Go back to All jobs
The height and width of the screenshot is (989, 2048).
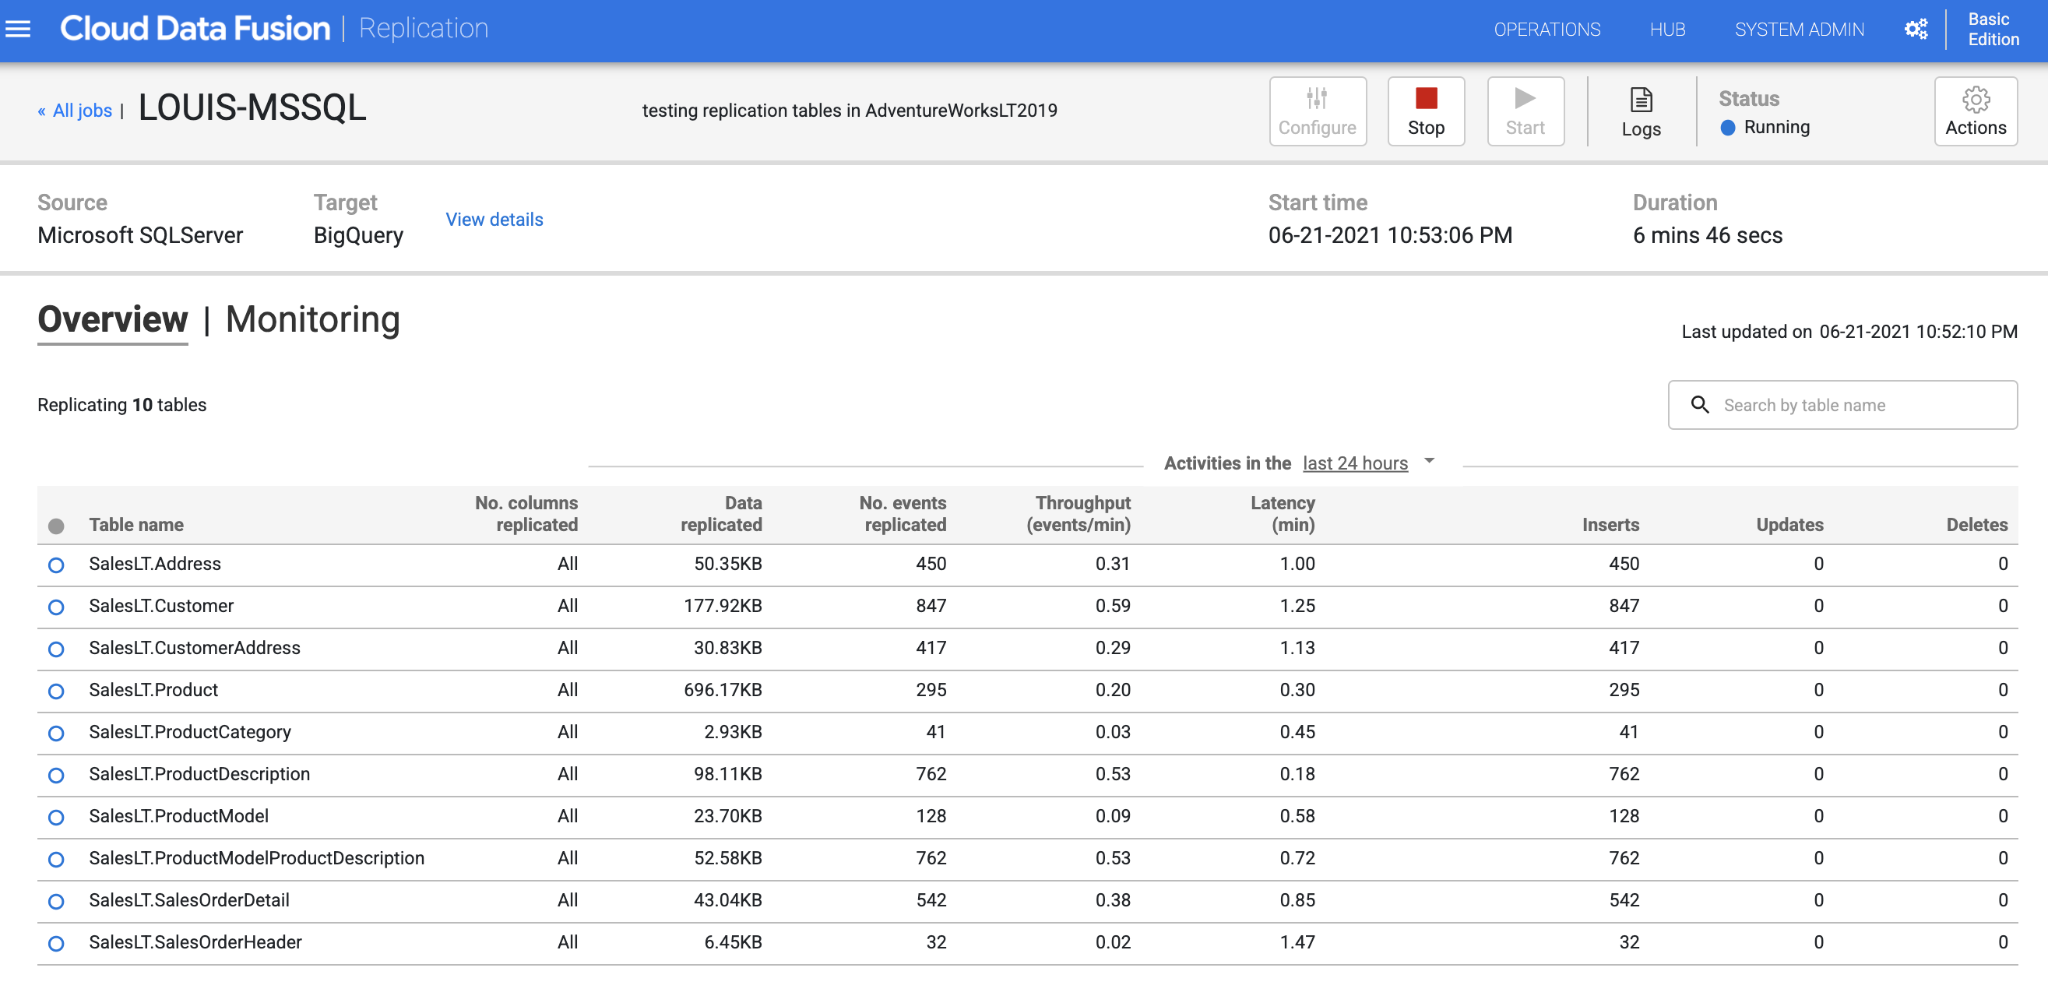75,111
